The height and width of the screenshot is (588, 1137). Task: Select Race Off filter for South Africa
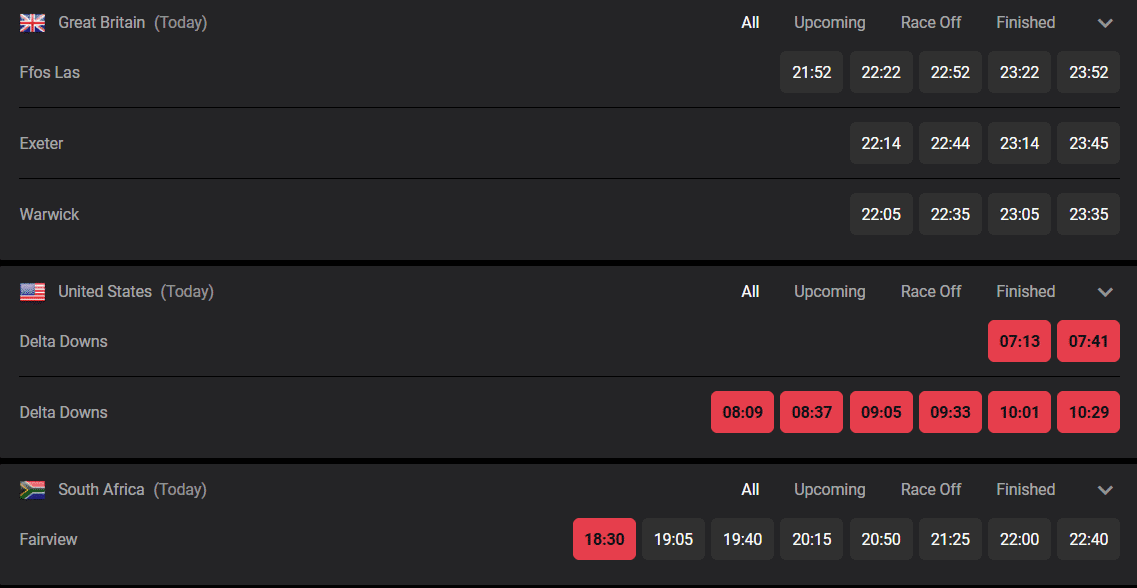click(x=930, y=489)
